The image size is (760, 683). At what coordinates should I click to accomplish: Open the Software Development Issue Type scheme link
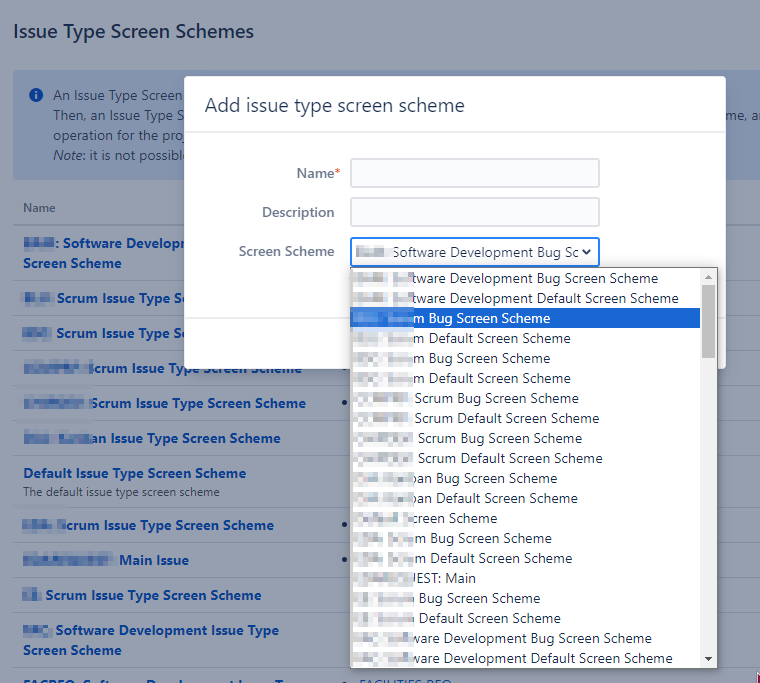click(x=150, y=640)
